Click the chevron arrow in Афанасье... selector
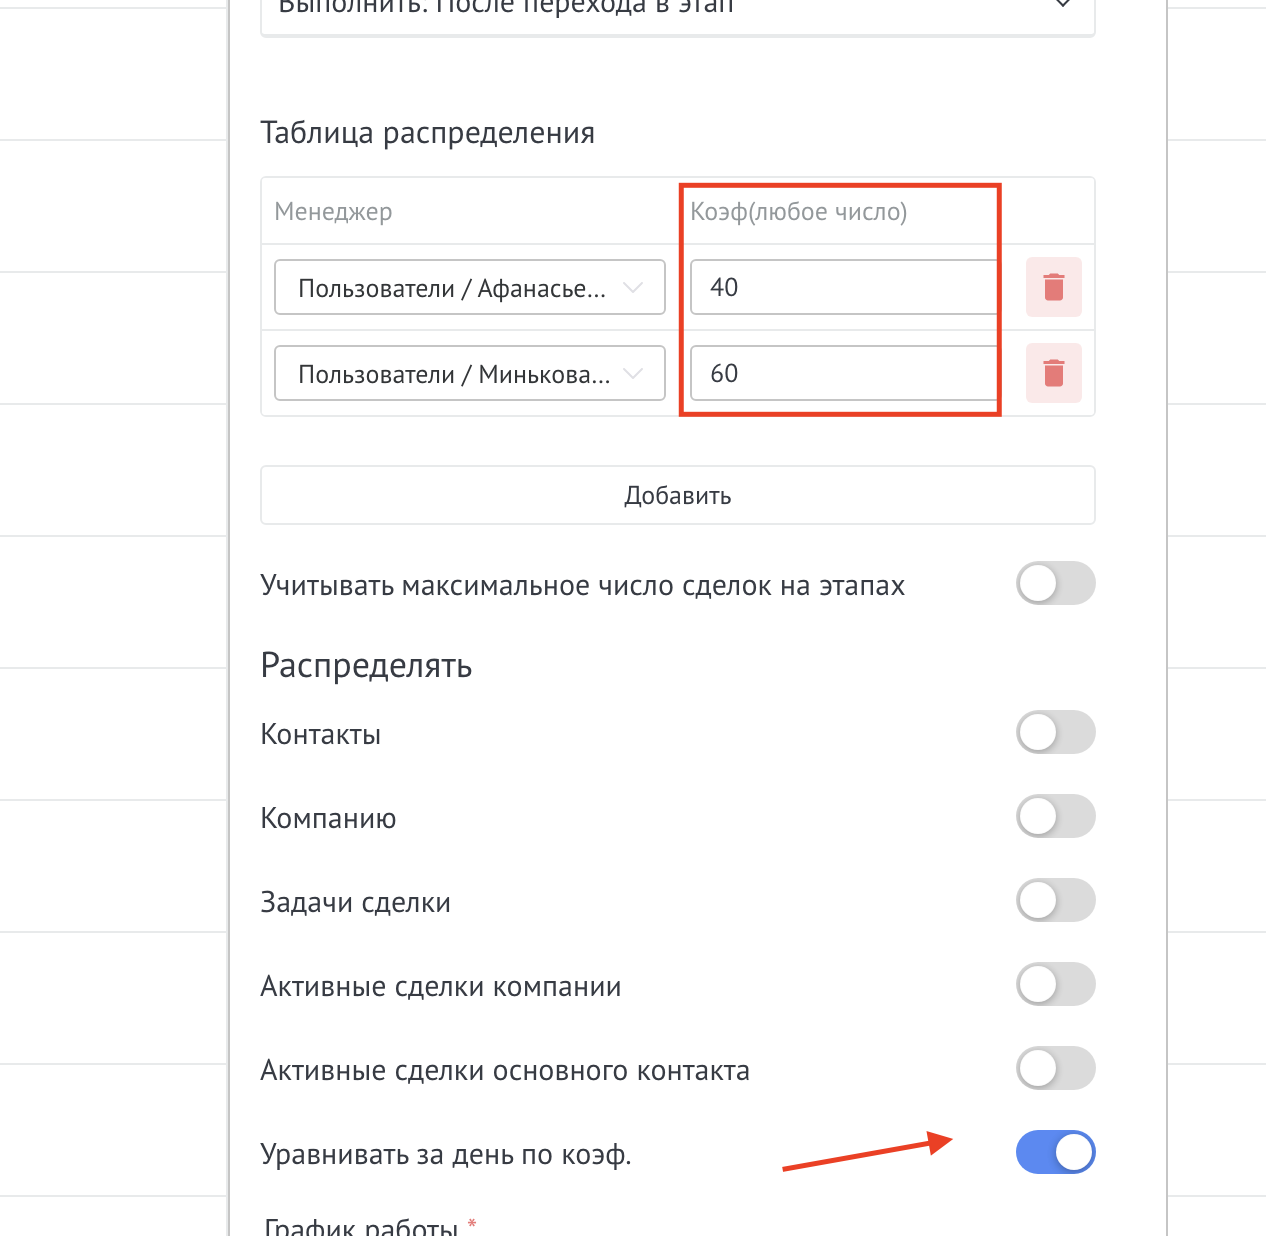Viewport: 1266px width, 1236px height. 633,288
